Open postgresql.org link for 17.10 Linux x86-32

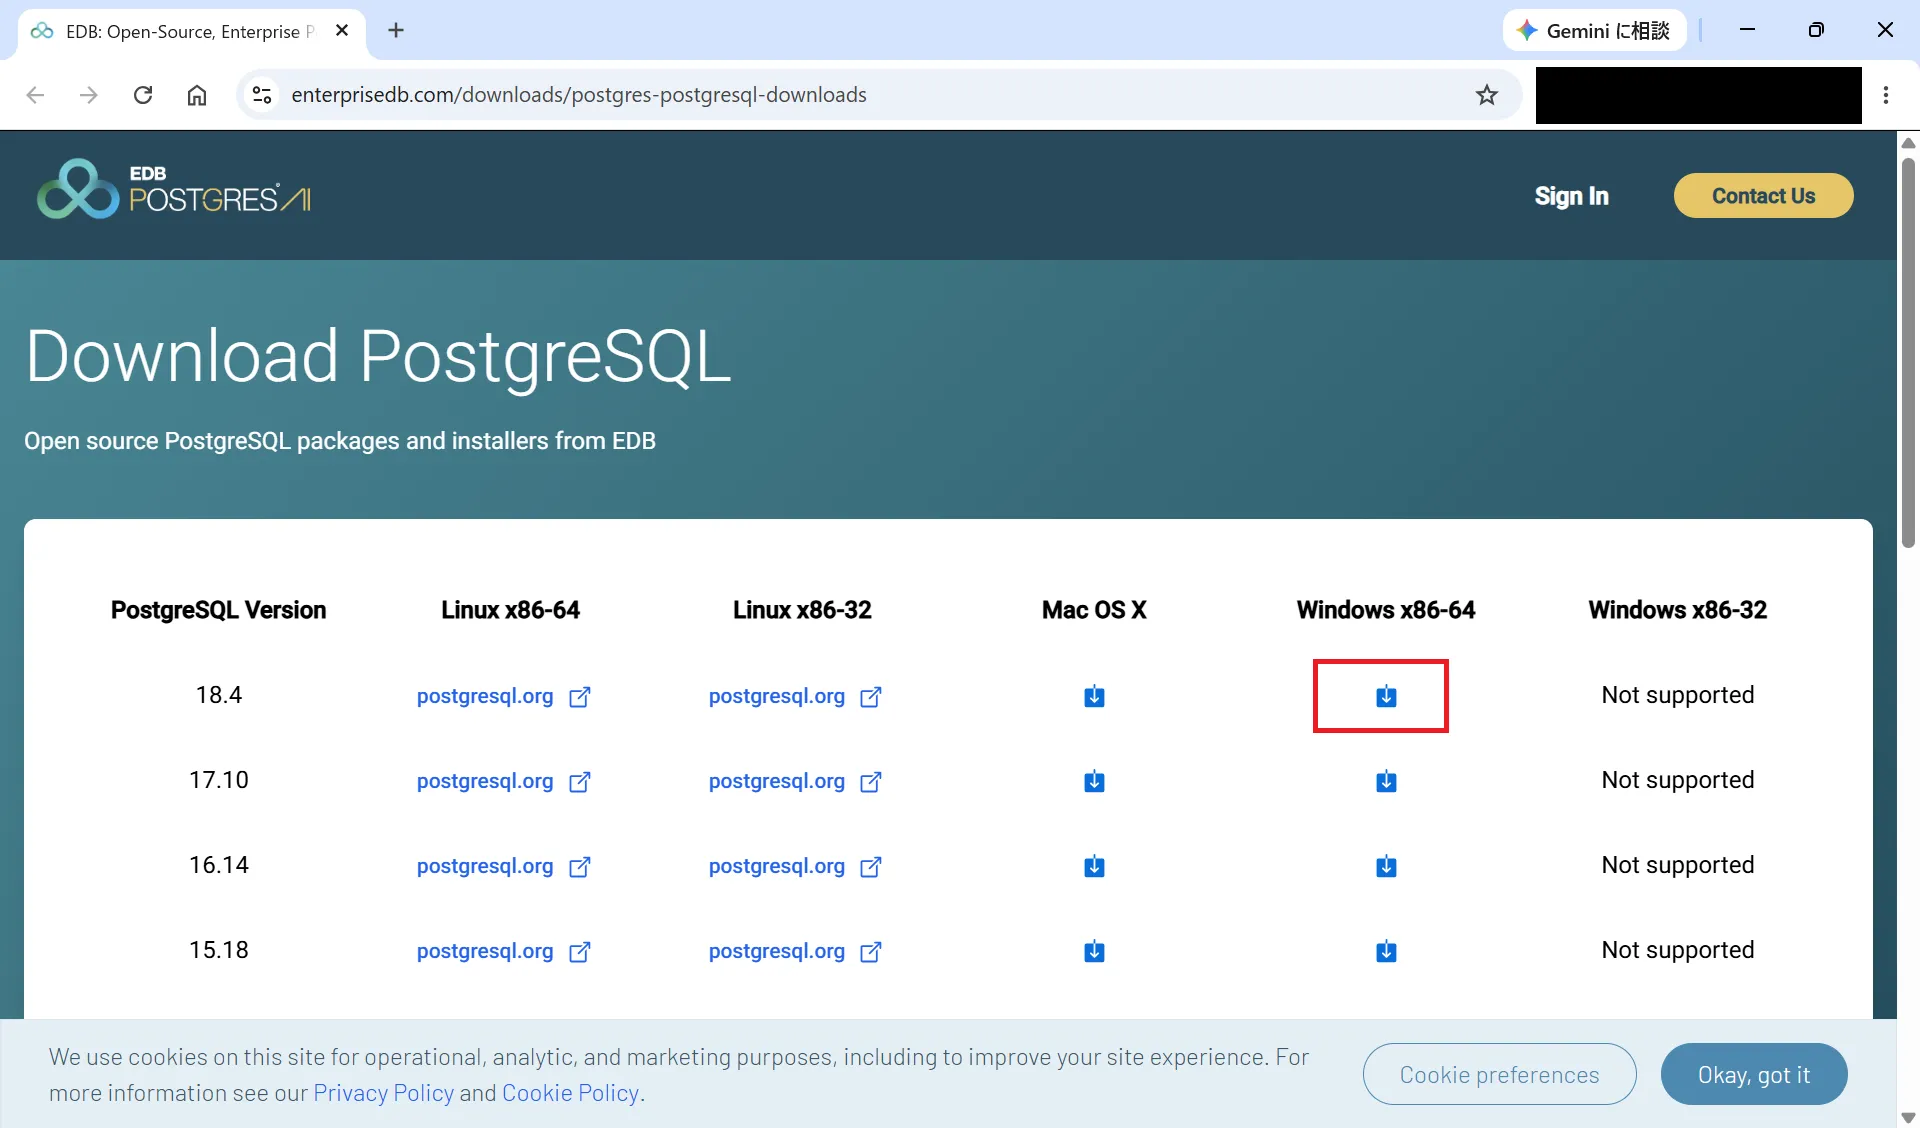click(x=795, y=781)
